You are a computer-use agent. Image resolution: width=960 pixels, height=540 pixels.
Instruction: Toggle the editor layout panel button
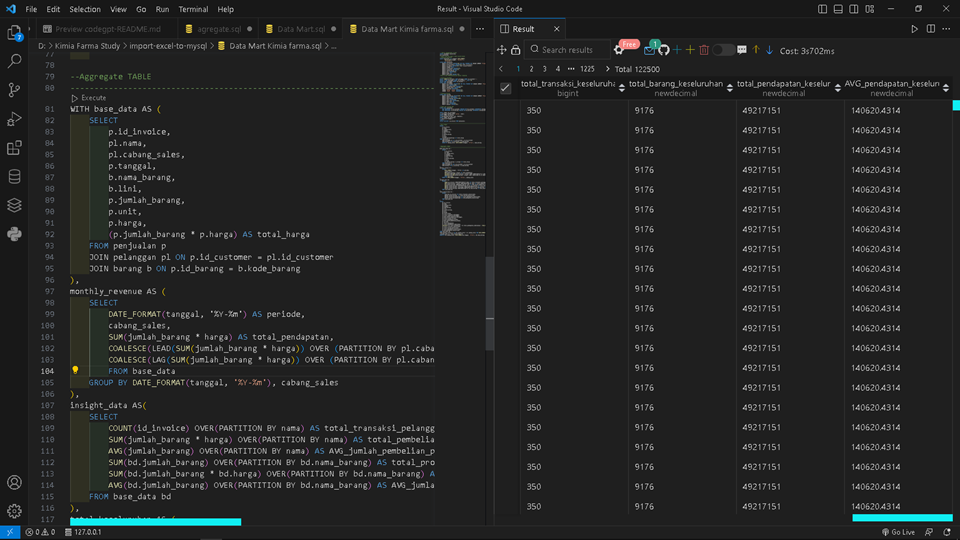pos(840,9)
